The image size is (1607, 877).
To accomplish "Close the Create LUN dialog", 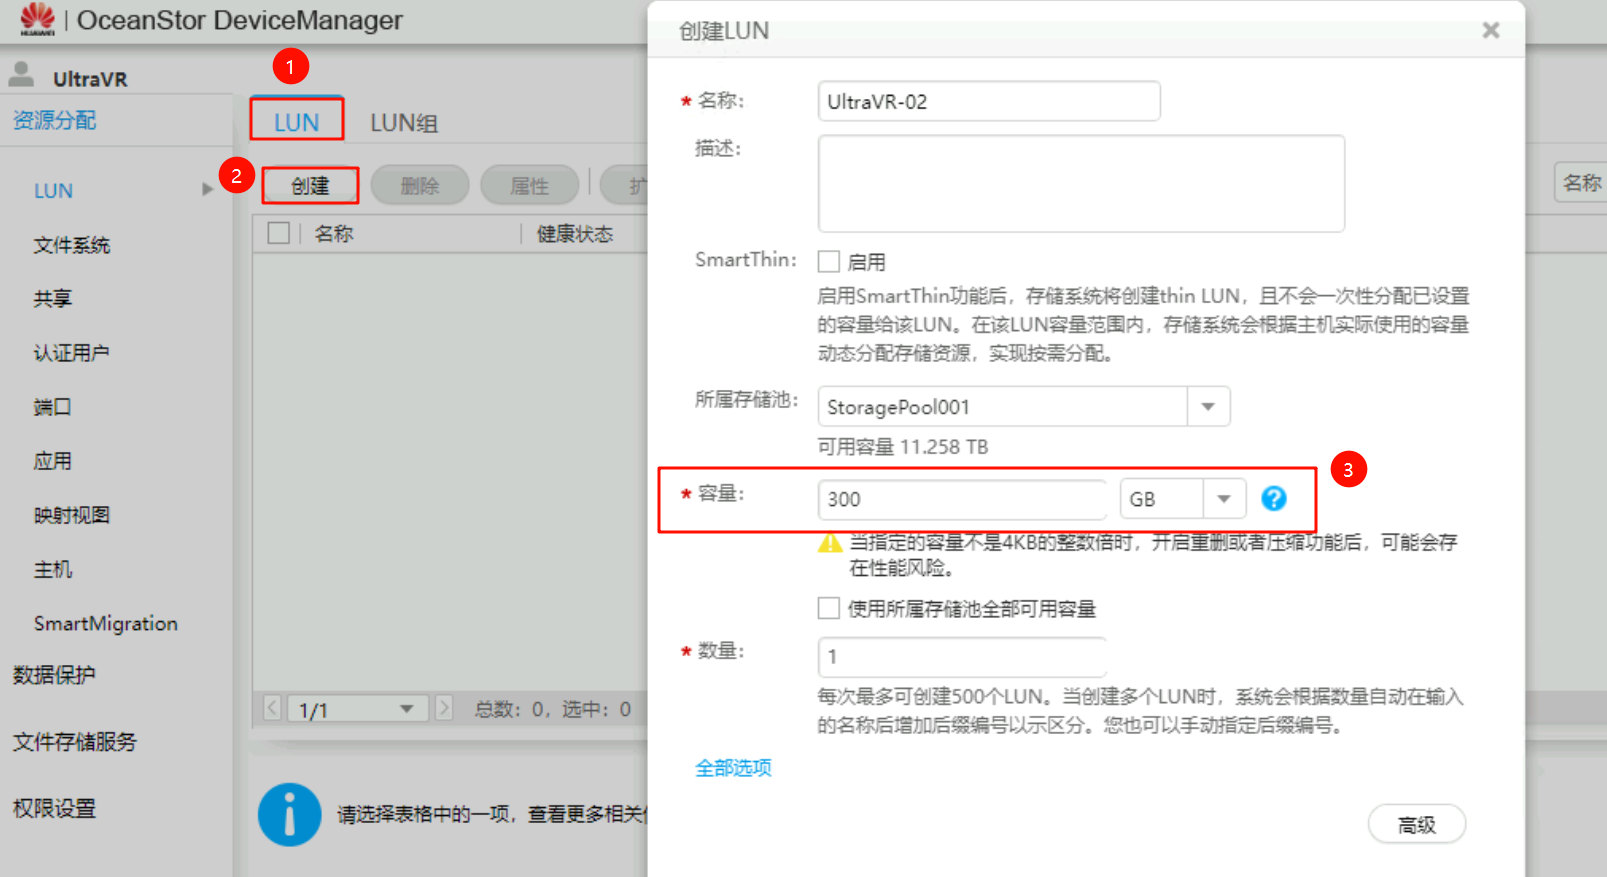I will (x=1490, y=30).
